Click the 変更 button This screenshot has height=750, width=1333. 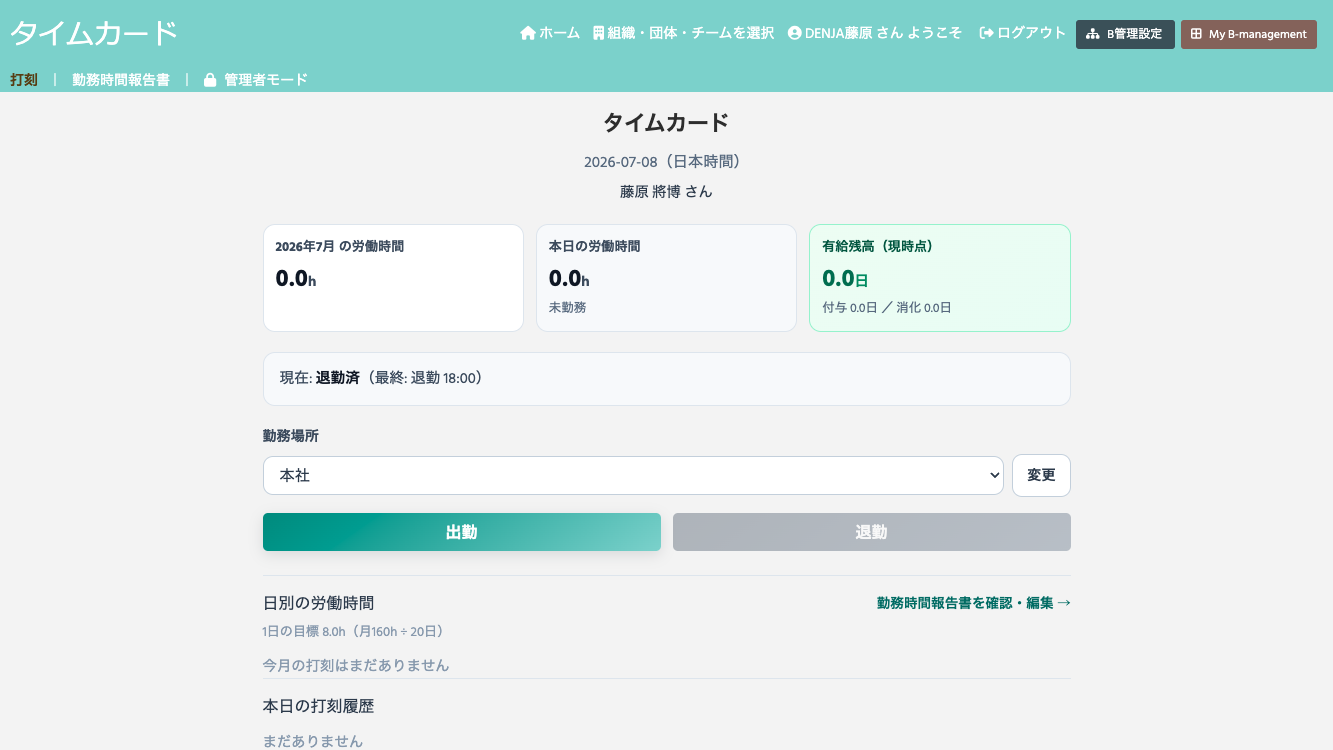(1041, 476)
